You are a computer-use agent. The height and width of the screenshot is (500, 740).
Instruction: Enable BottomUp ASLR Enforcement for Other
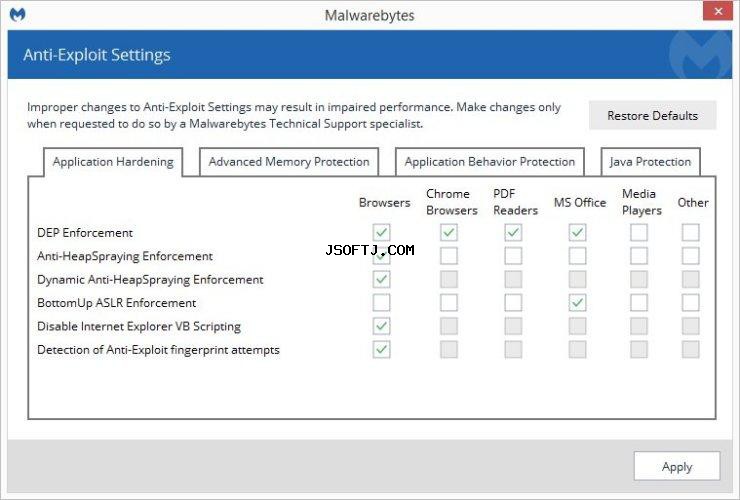(x=690, y=303)
